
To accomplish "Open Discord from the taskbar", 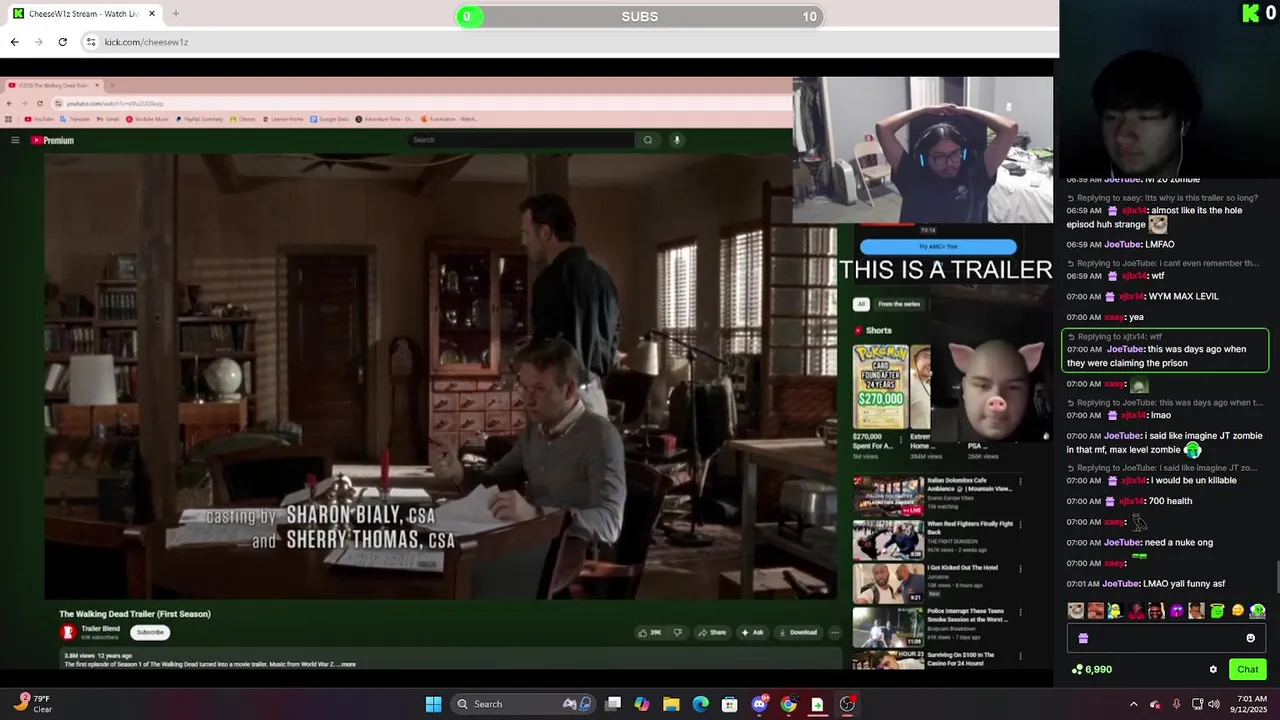I will click(x=759, y=704).
